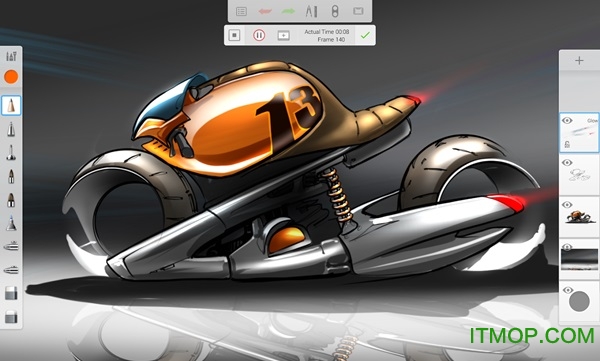The image size is (600, 361).
Task: Pick the fourth brush with dark tip
Action: point(11,176)
